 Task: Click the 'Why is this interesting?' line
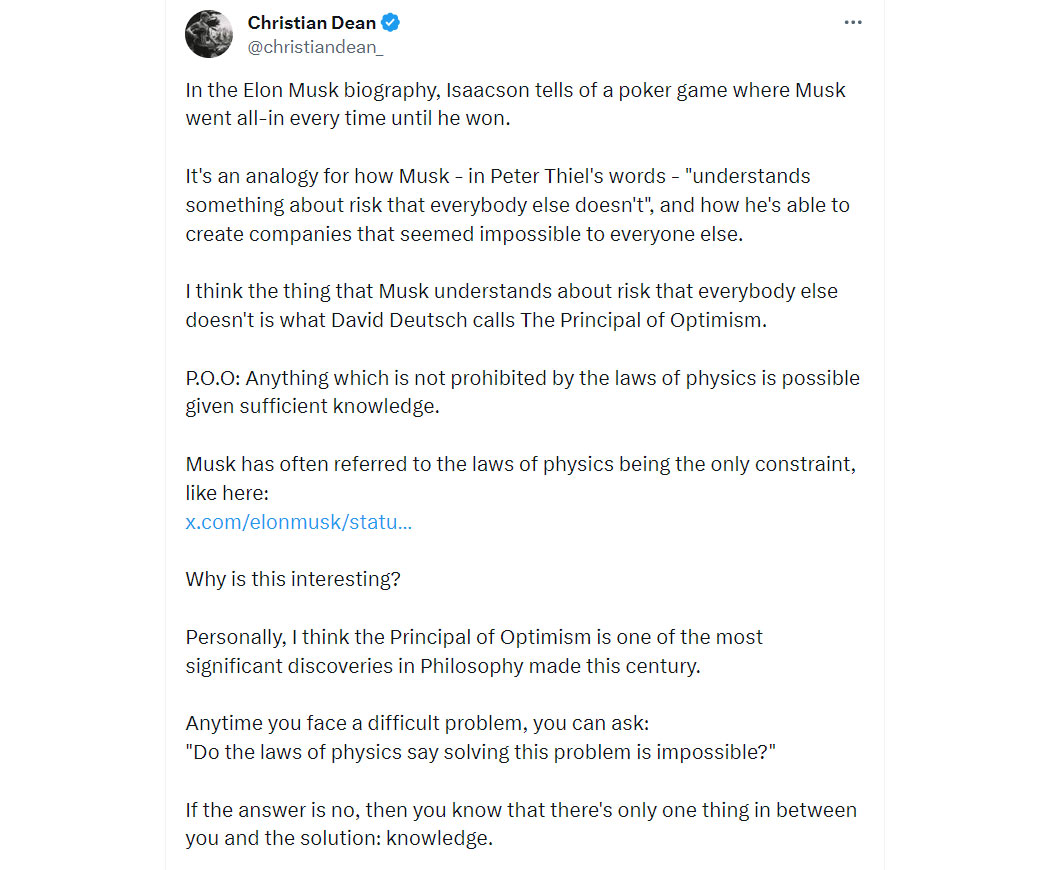293,579
